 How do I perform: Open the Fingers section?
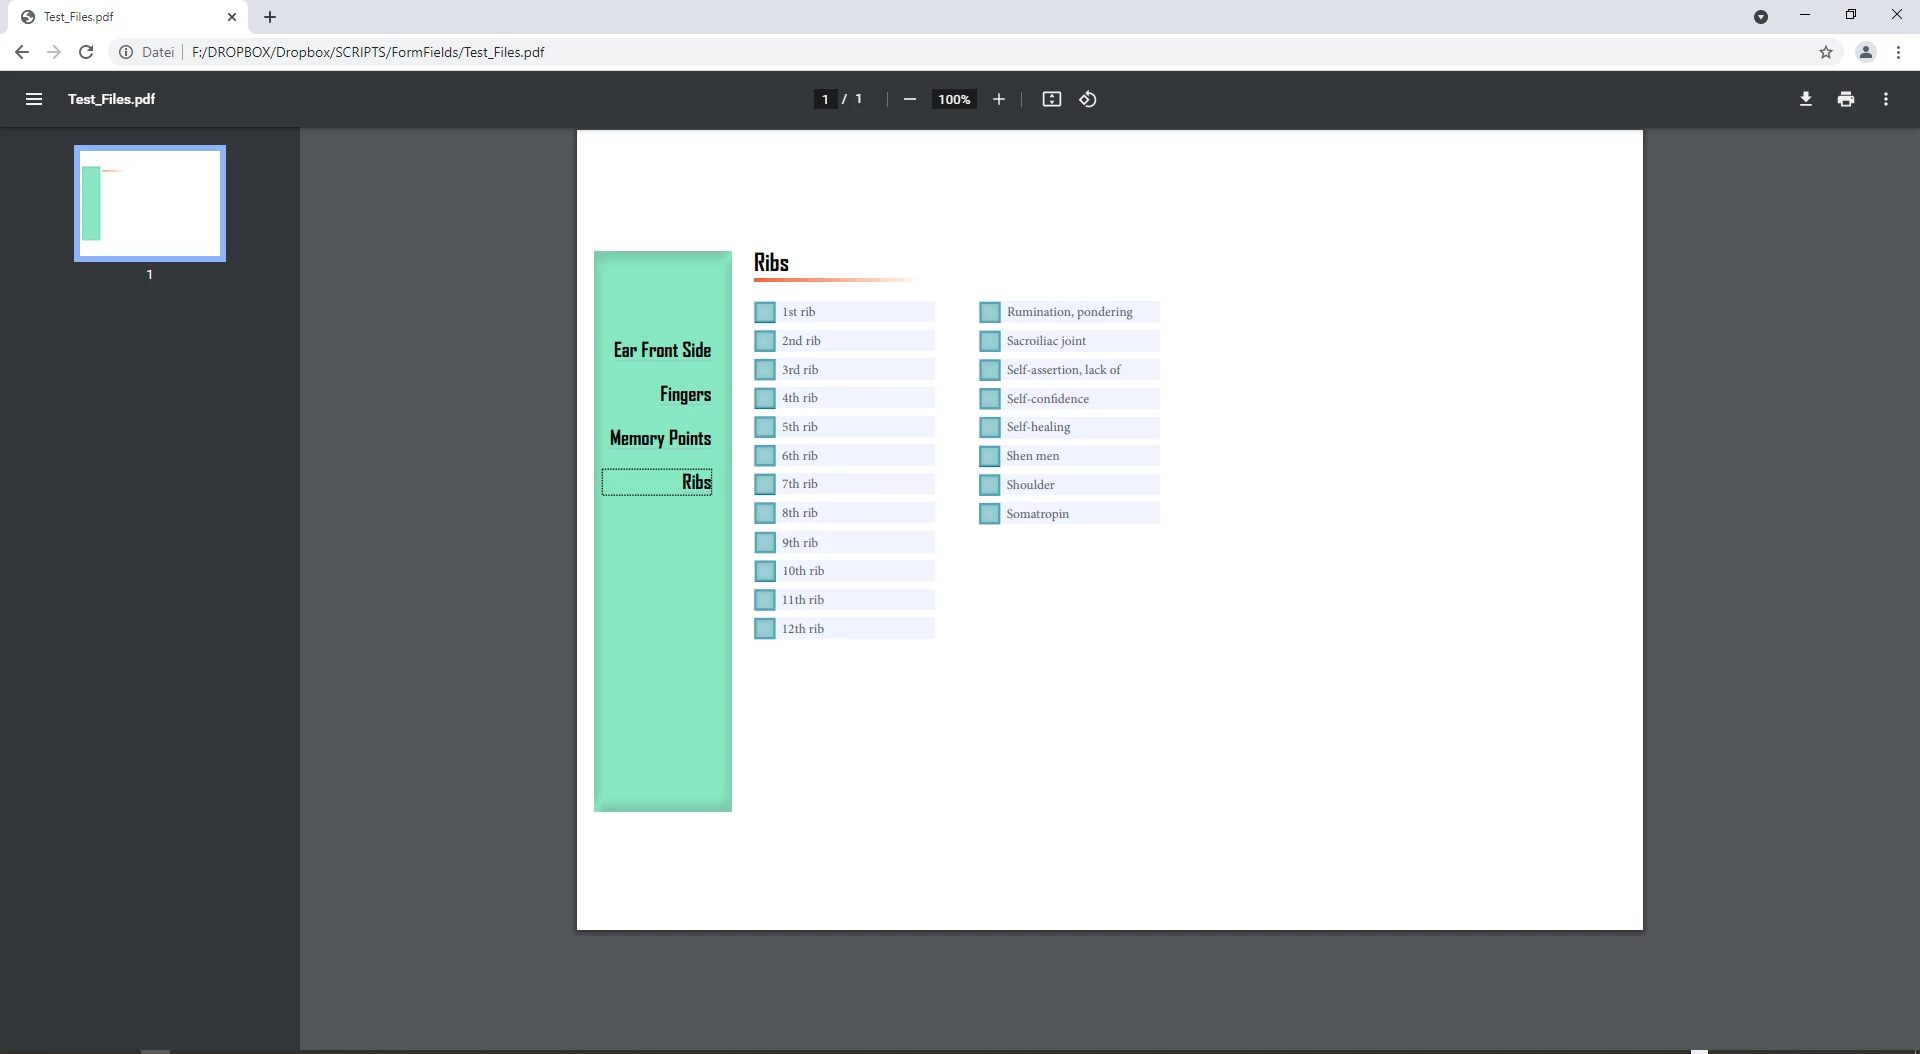tap(685, 394)
